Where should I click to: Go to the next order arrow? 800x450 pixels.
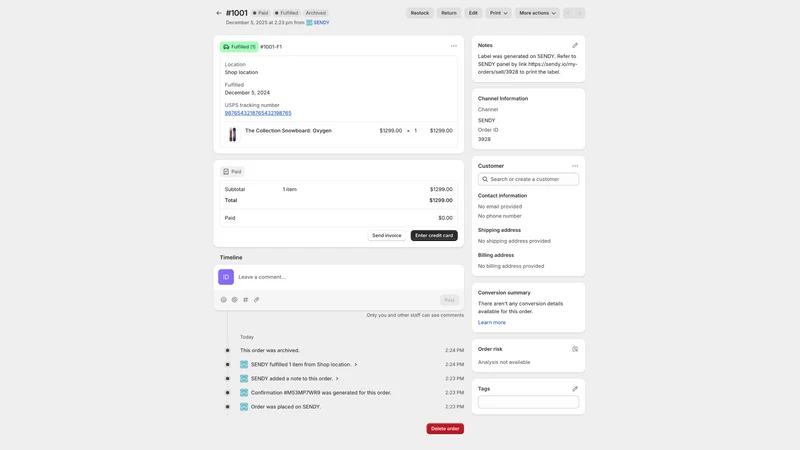(580, 13)
